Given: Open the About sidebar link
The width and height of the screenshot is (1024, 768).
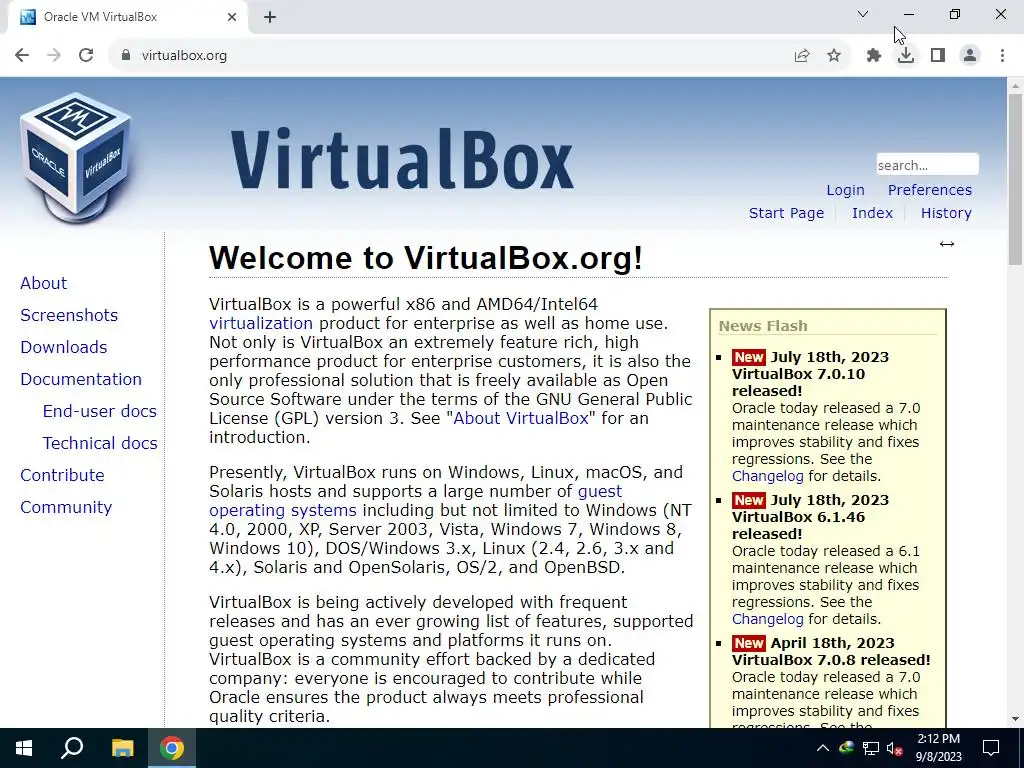Looking at the screenshot, I should (43, 283).
